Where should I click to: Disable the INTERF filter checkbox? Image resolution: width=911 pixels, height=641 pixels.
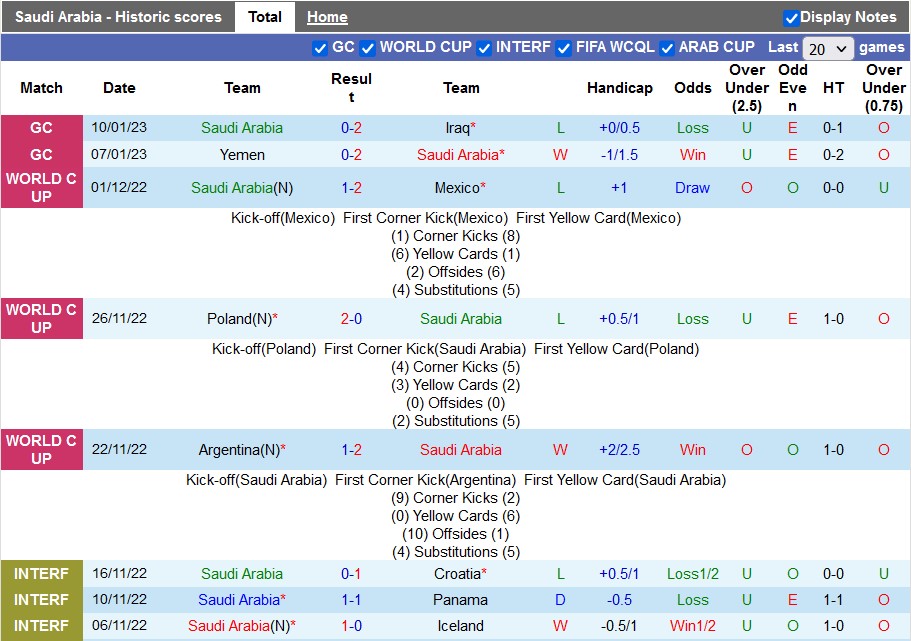pyautogui.click(x=484, y=48)
